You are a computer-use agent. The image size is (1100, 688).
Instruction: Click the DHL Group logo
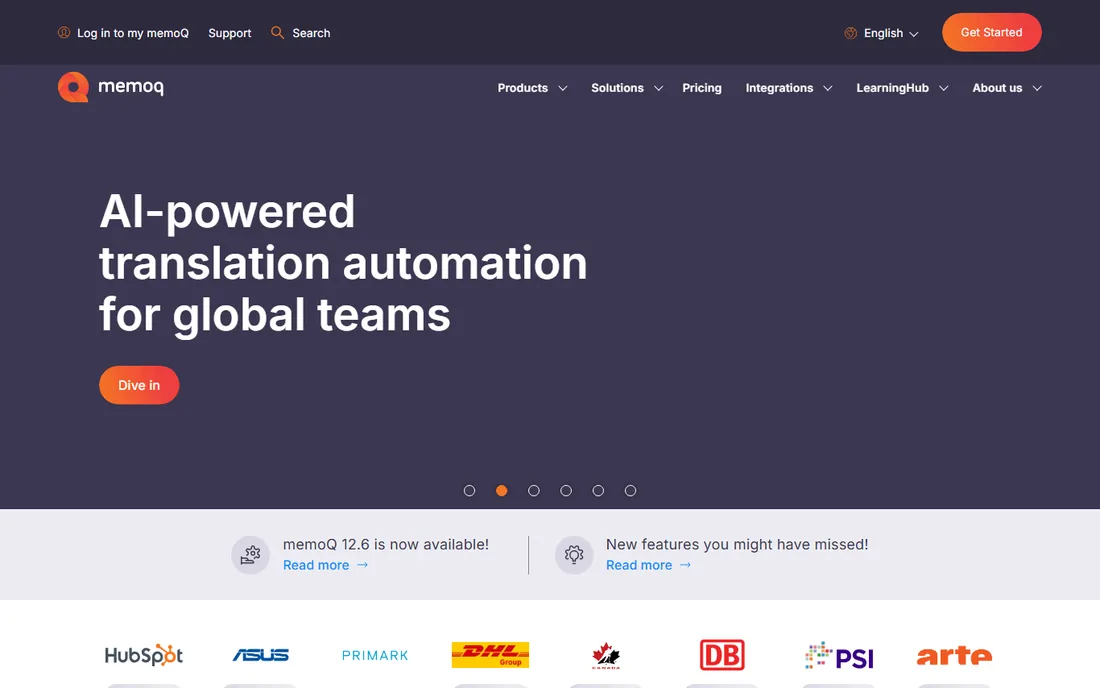490,655
